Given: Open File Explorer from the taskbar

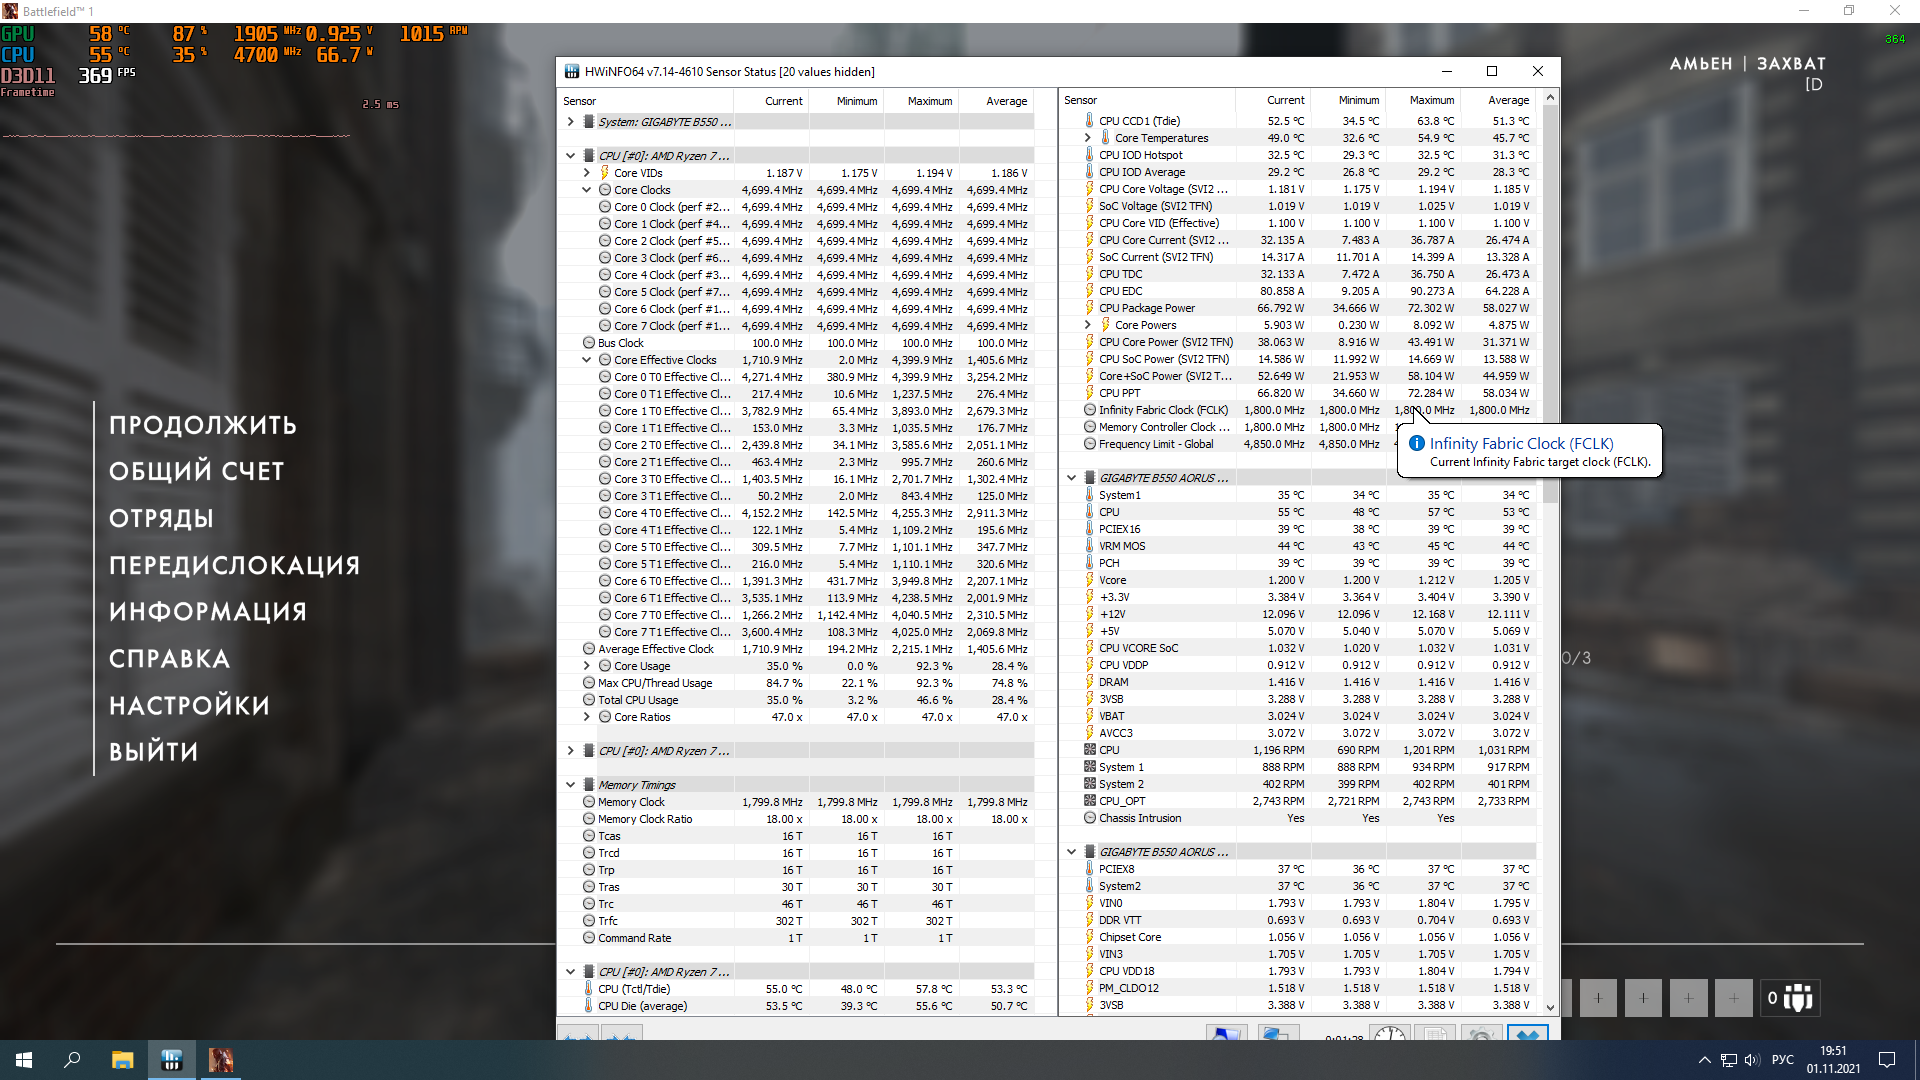Looking at the screenshot, I should pos(122,1060).
